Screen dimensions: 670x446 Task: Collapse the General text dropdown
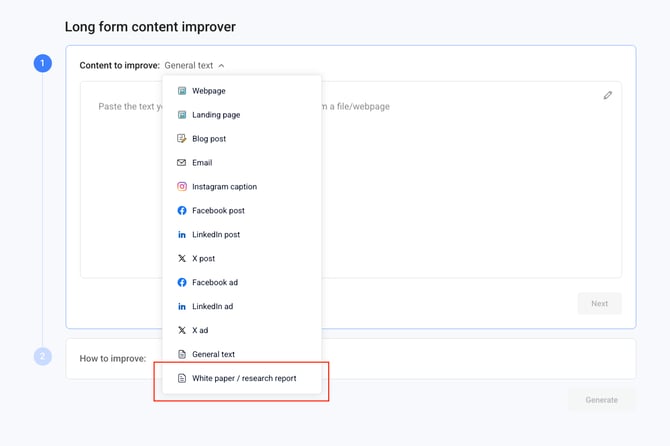(x=195, y=66)
